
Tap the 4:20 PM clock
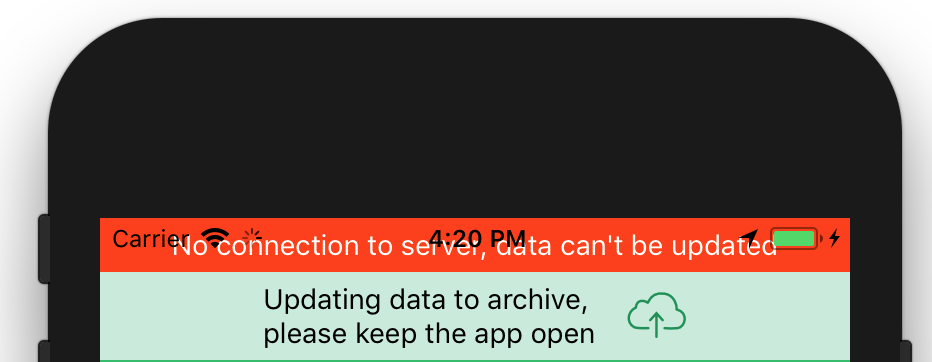477,238
